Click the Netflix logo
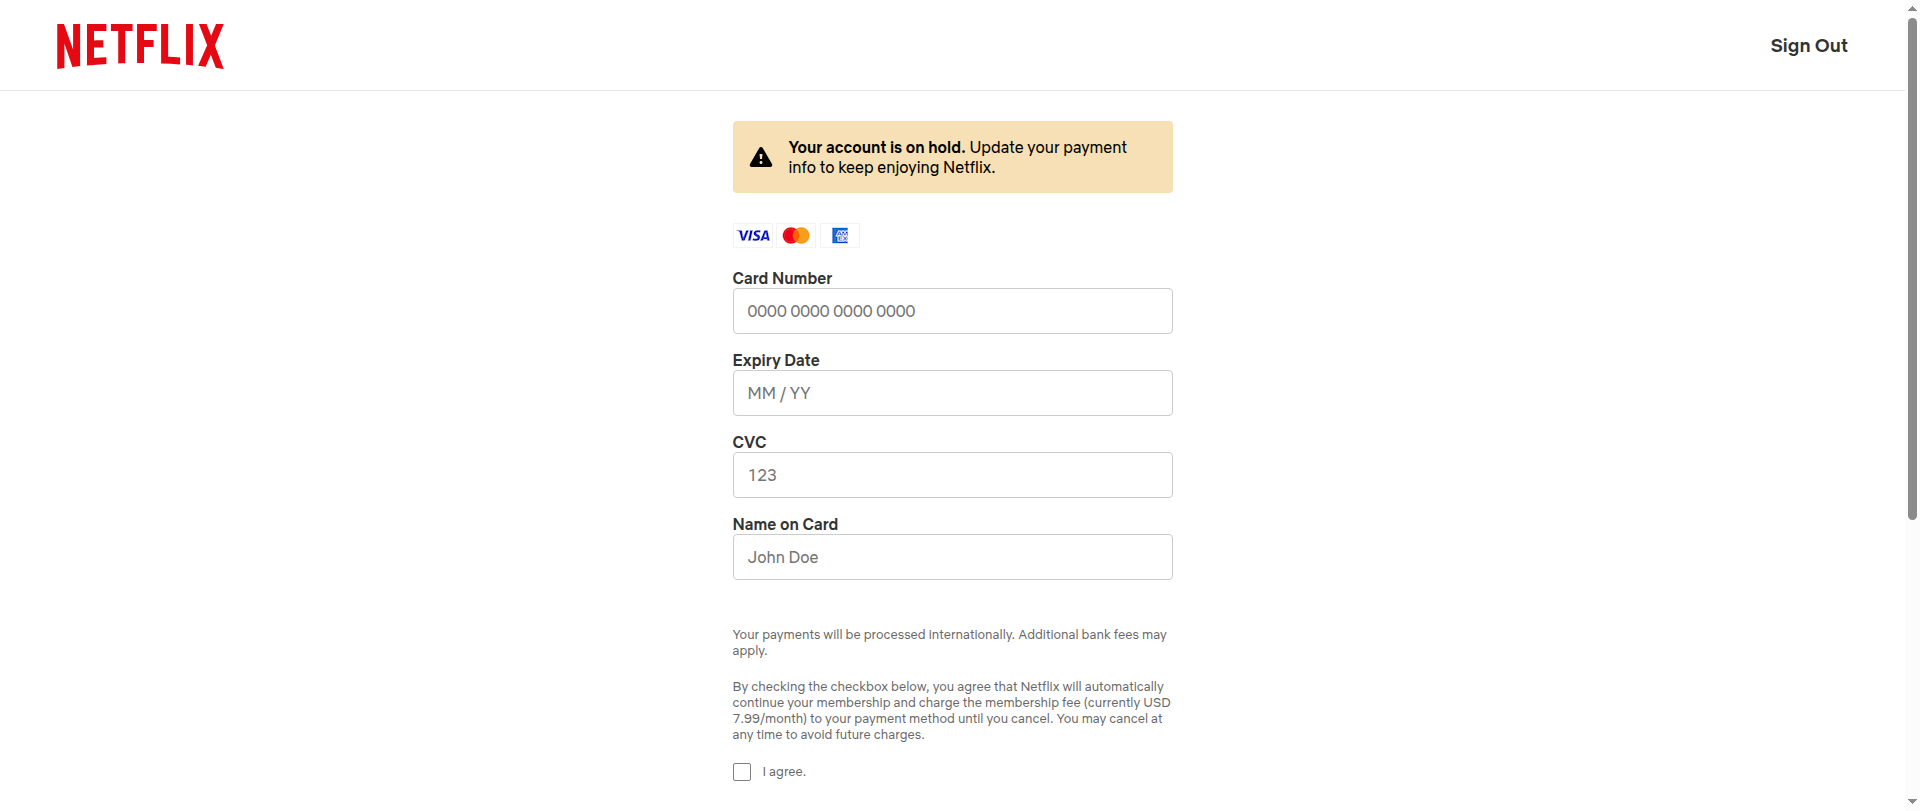The height and width of the screenshot is (811, 1920). click(140, 46)
